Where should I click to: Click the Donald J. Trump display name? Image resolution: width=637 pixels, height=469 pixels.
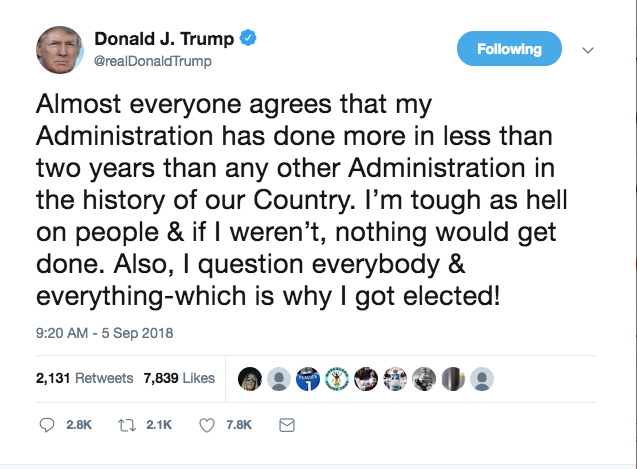[x=164, y=39]
